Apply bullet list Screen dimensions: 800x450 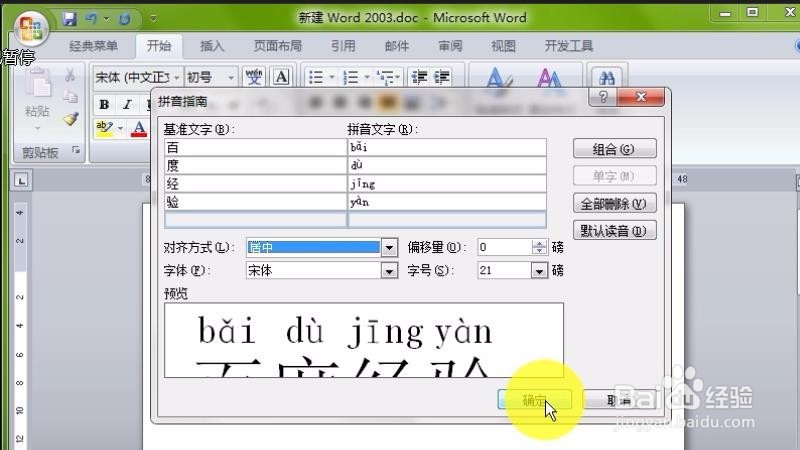(x=316, y=78)
